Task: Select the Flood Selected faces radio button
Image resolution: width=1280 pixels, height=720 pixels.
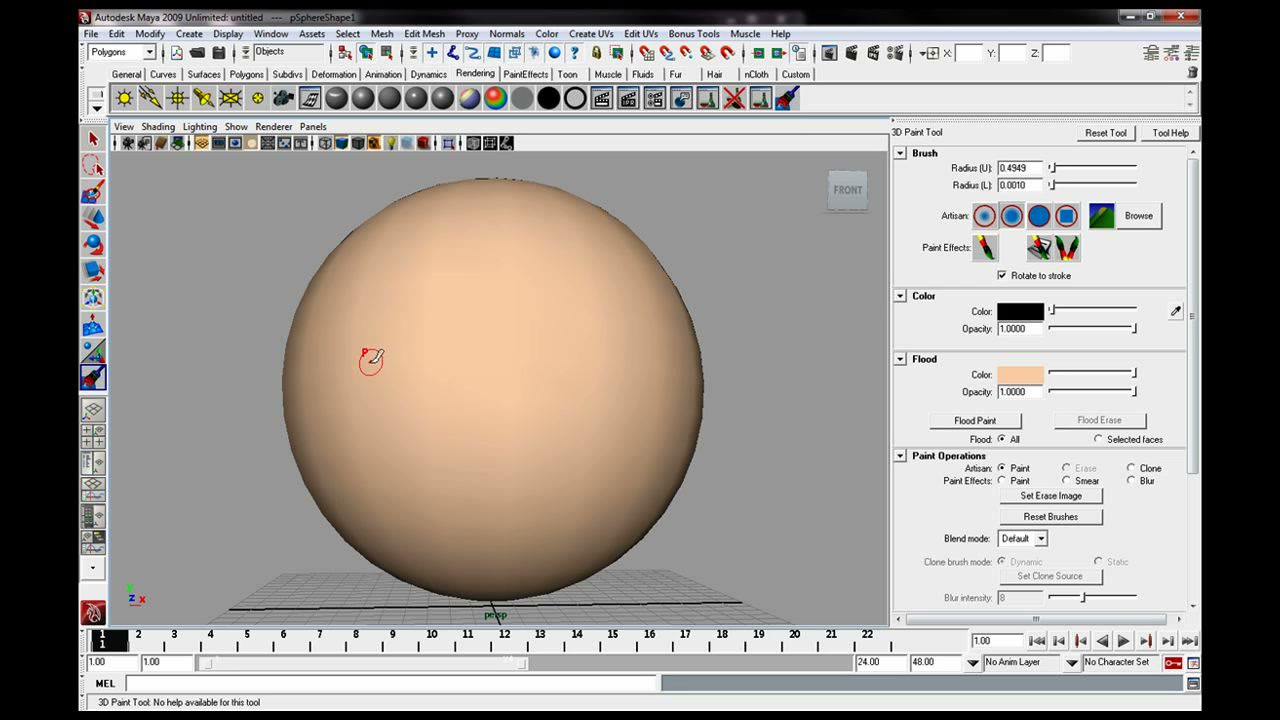Action: pos(1098,439)
